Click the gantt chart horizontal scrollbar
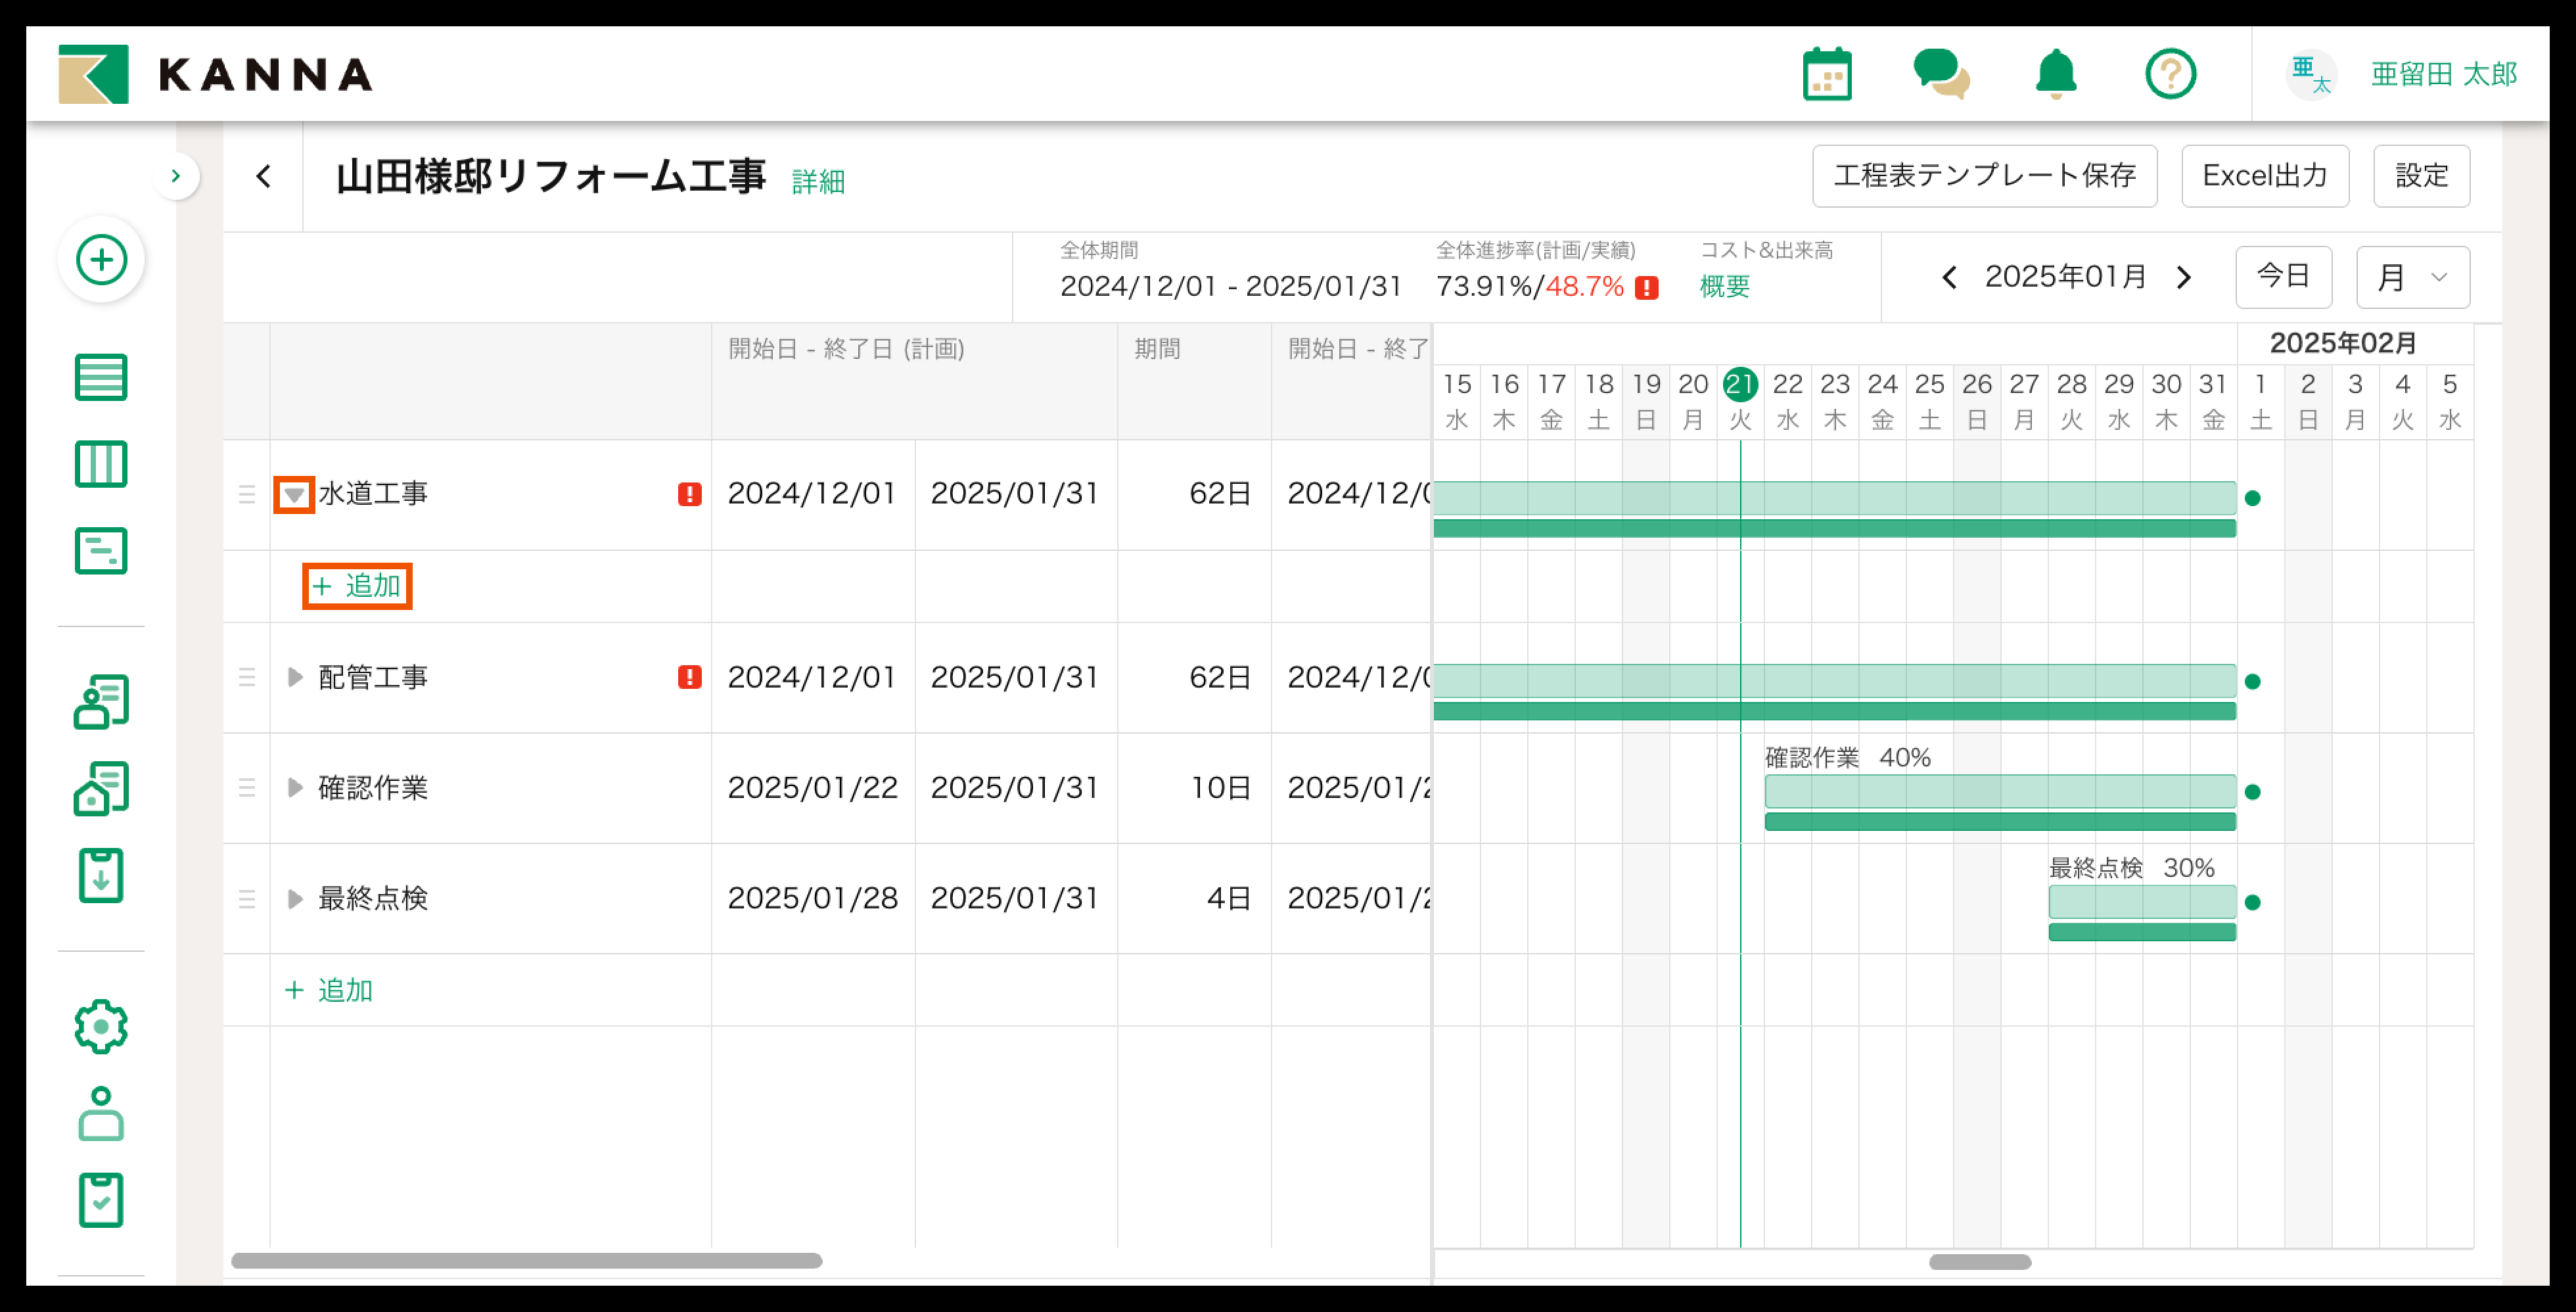 pos(1979,1262)
